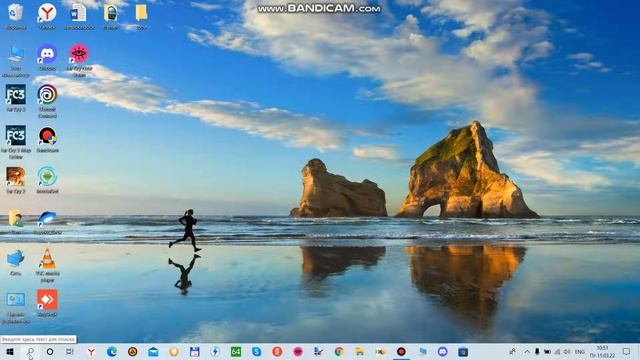Select the Bandicam desktop shortcut
The width and height of the screenshot is (640, 360).
(47, 136)
